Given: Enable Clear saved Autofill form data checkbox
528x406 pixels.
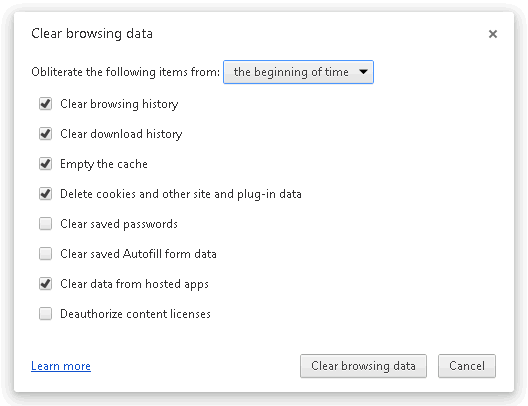Looking at the screenshot, I should (x=45, y=253).
